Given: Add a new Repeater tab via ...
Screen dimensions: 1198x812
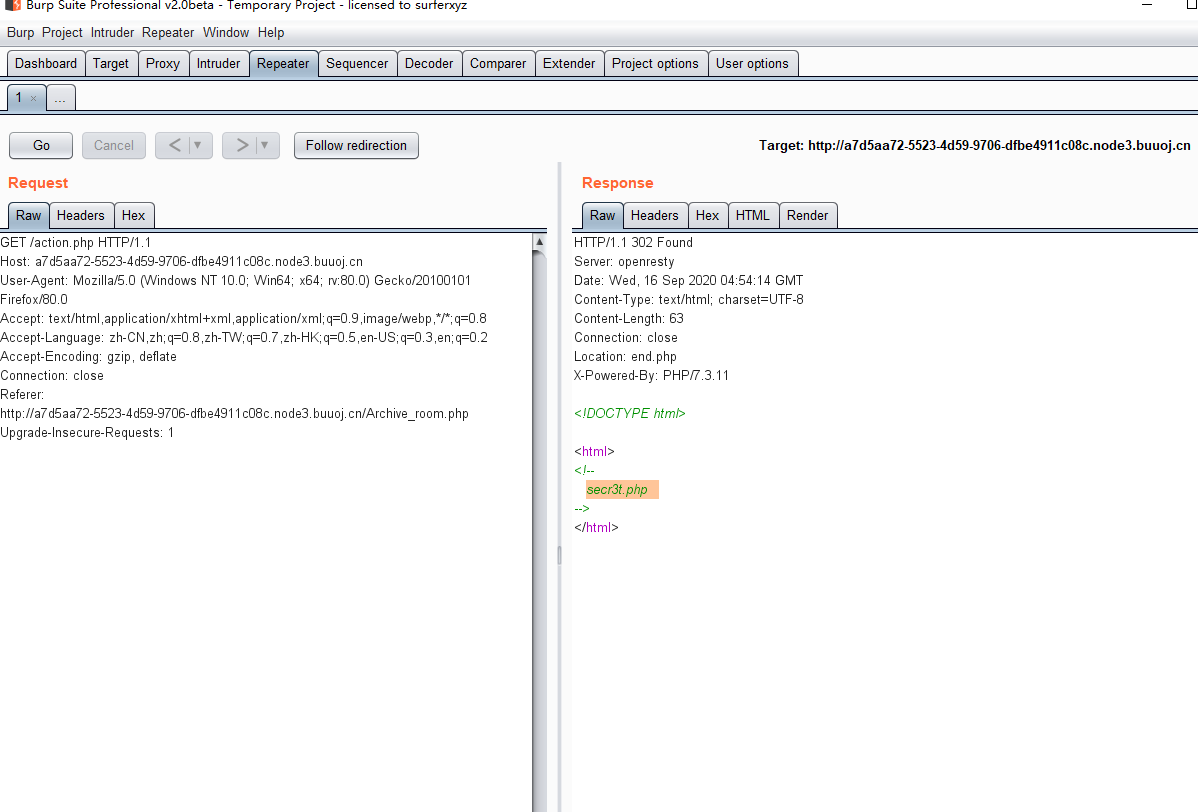Looking at the screenshot, I should (60, 99).
